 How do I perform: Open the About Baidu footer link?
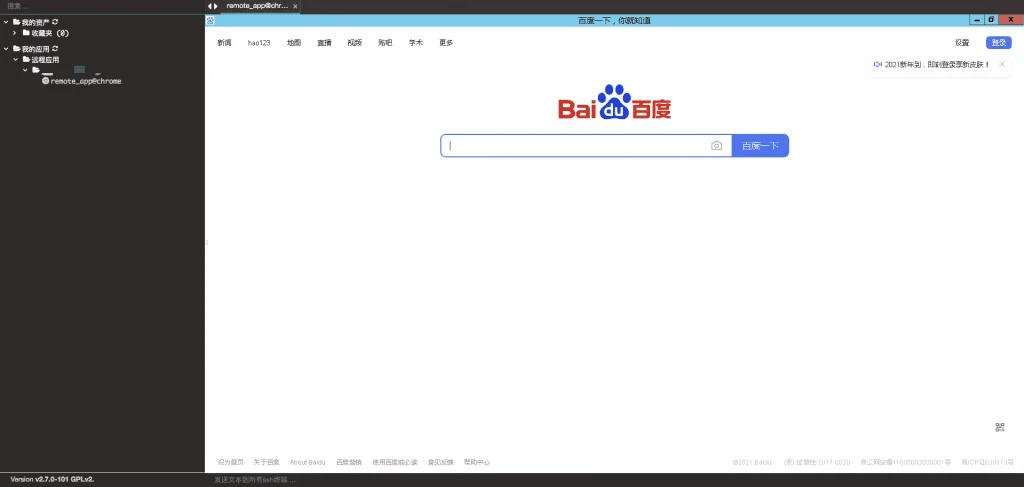click(x=308, y=462)
